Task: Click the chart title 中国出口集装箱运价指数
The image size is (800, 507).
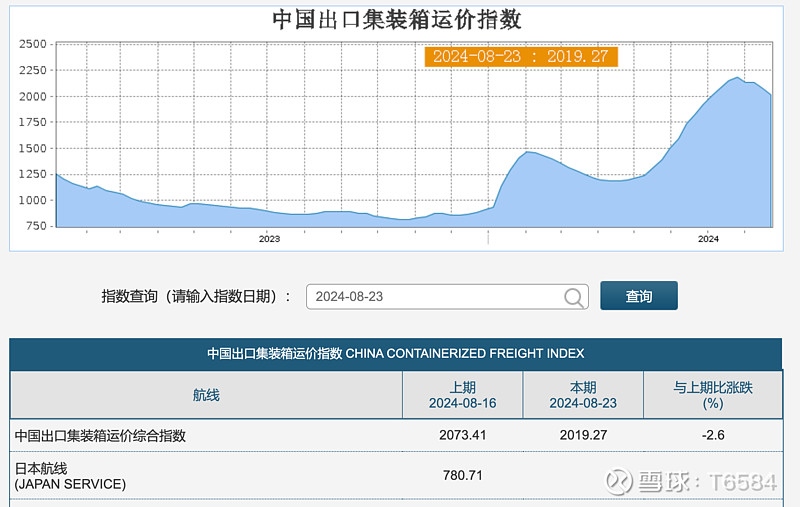Action: tap(397, 20)
